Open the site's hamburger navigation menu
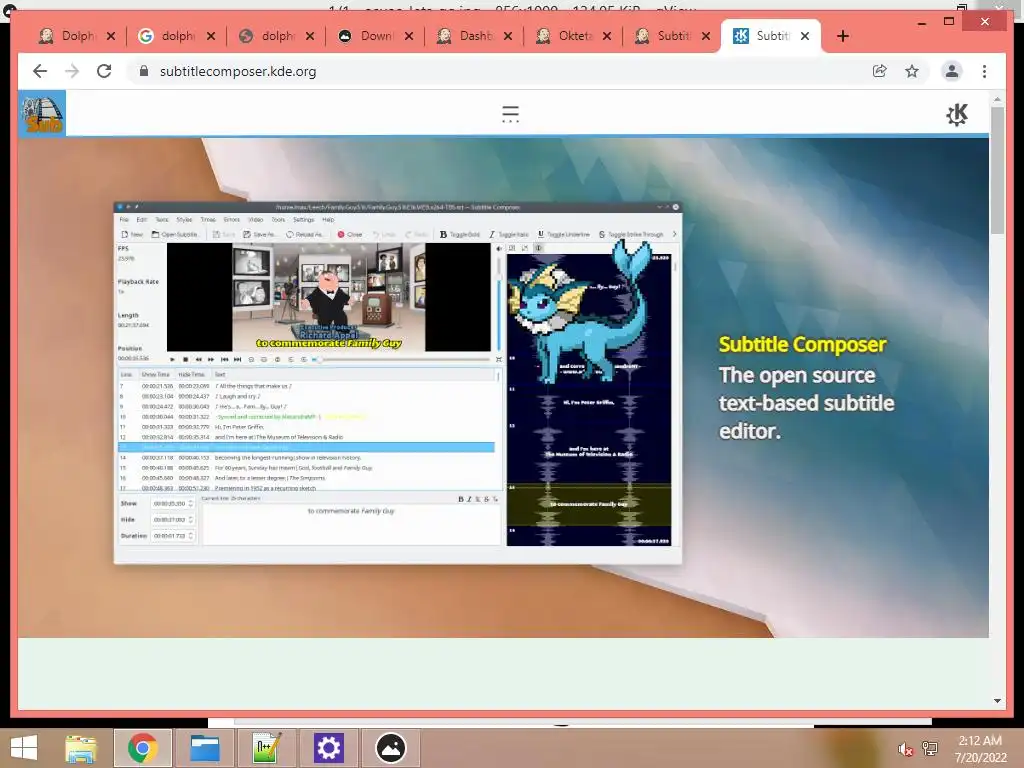Viewport: 1024px width, 768px height. tap(510, 114)
